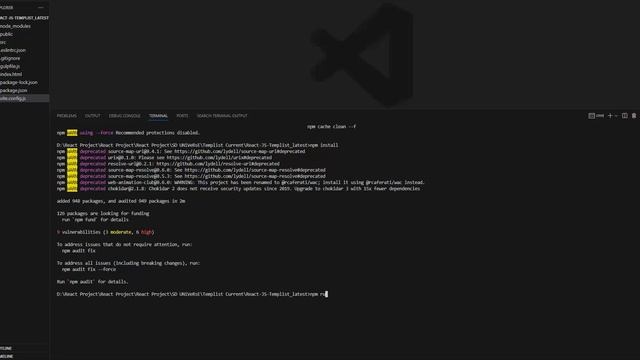This screenshot has height=360, width=640.
Task: Open the package.json file
Action: [x=14, y=91]
